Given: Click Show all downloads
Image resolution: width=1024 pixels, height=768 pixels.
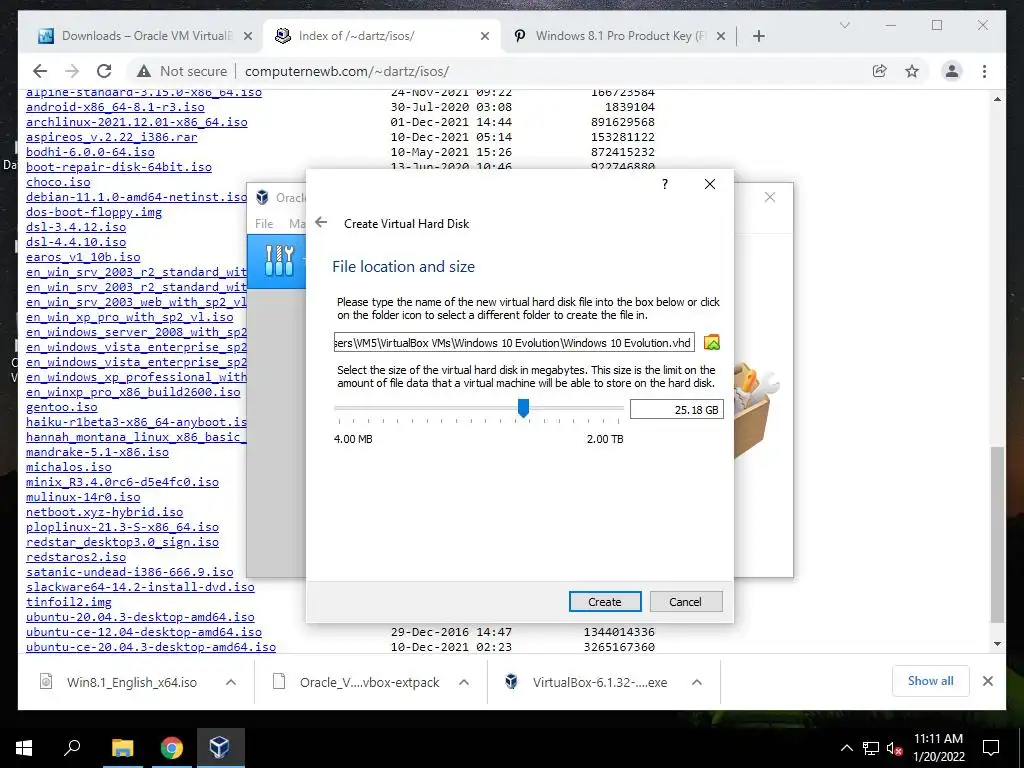Looking at the screenshot, I should point(930,680).
